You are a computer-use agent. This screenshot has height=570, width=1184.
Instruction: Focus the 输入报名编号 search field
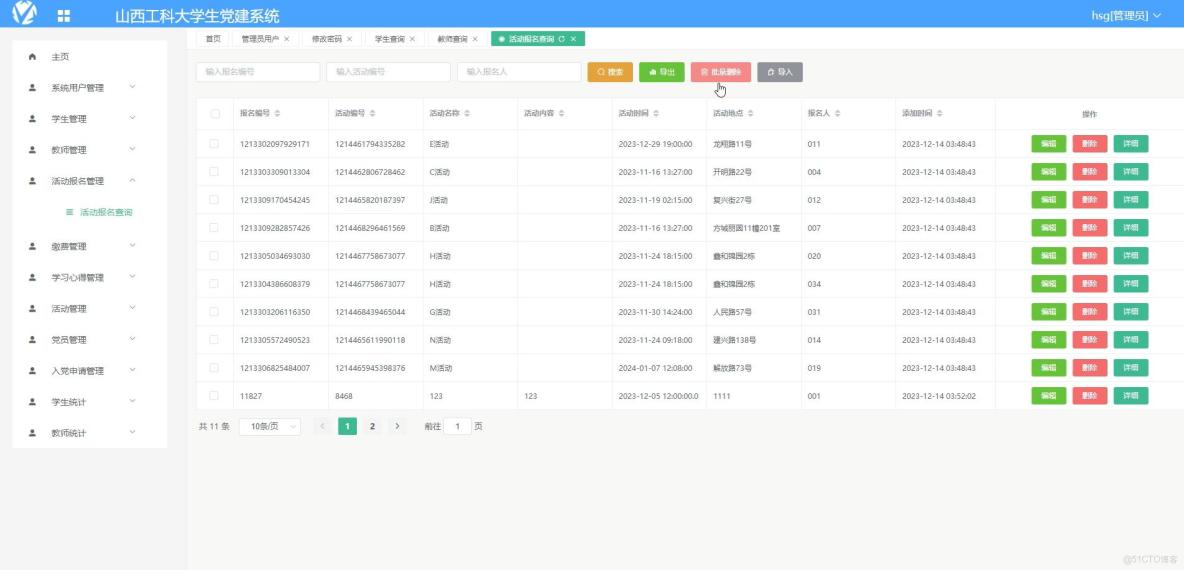tap(258, 72)
